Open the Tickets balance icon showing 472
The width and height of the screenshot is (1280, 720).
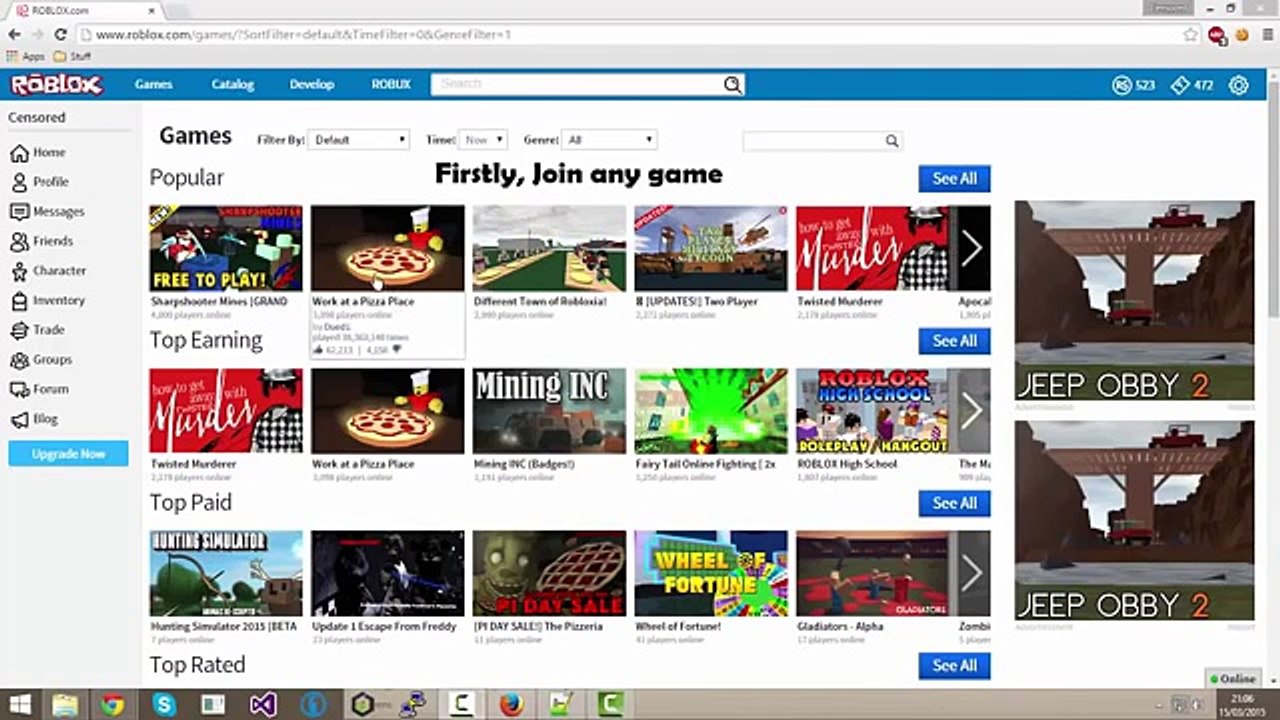(1180, 85)
